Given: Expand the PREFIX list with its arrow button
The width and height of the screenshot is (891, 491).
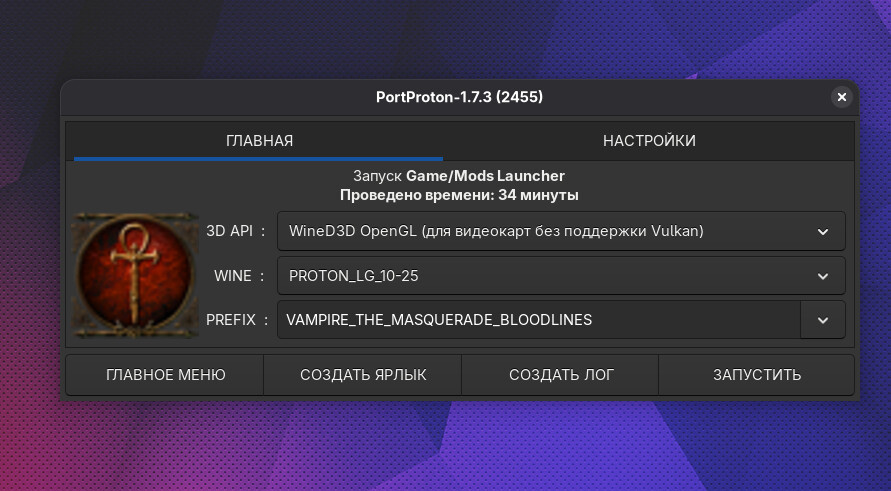Looking at the screenshot, I should pos(822,320).
